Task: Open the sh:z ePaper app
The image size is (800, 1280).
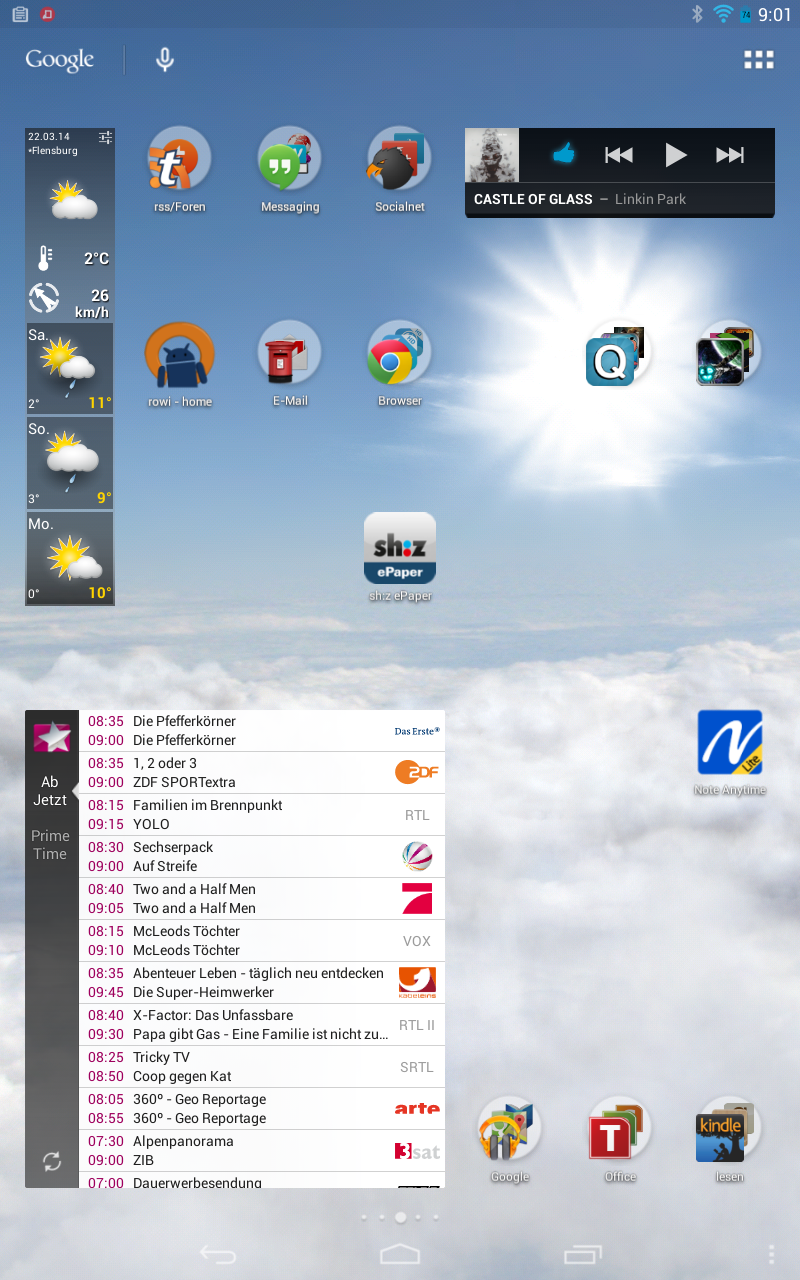Action: [x=399, y=549]
